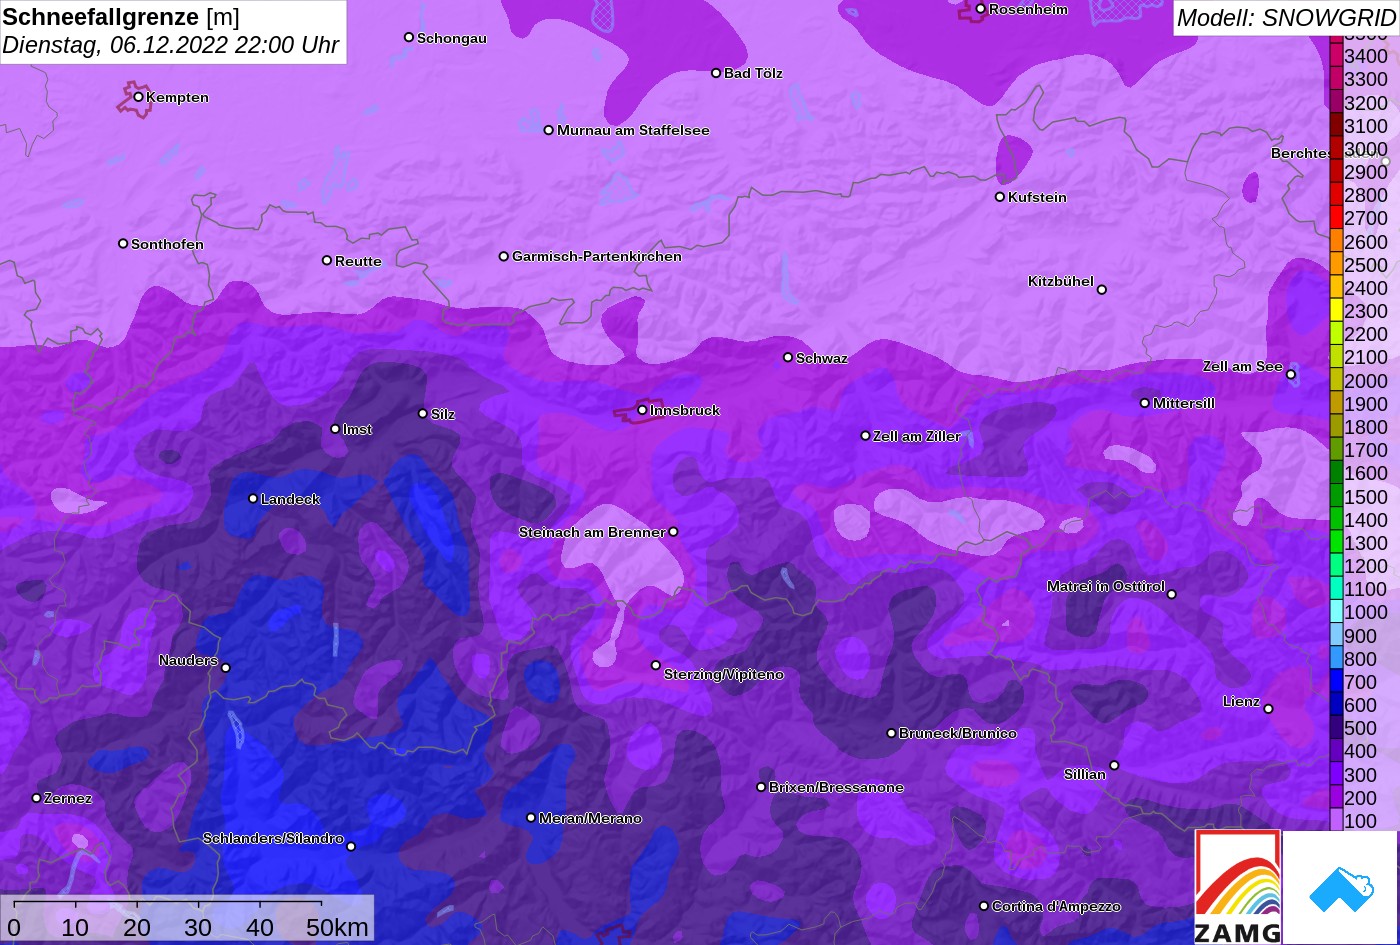Click the Nauders marker dot

point(226,668)
